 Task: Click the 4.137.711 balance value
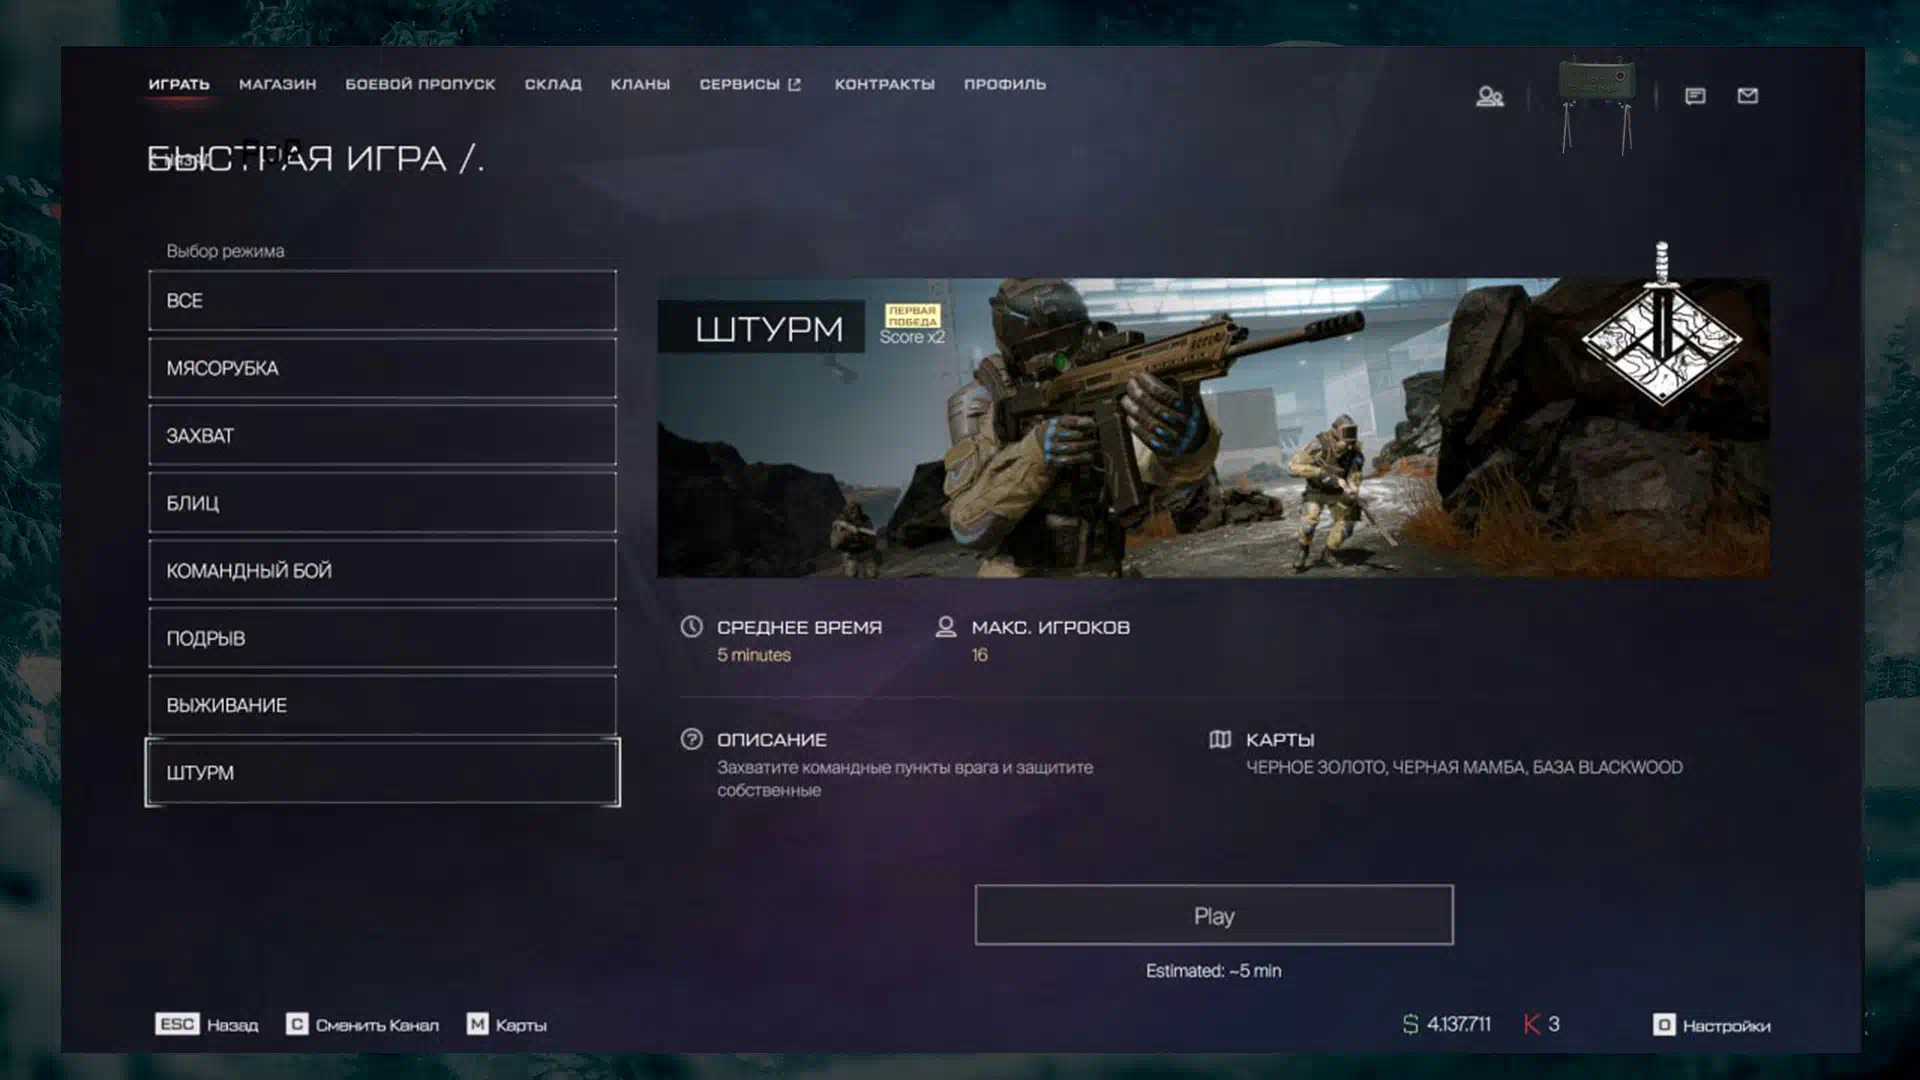[x=1459, y=1024]
